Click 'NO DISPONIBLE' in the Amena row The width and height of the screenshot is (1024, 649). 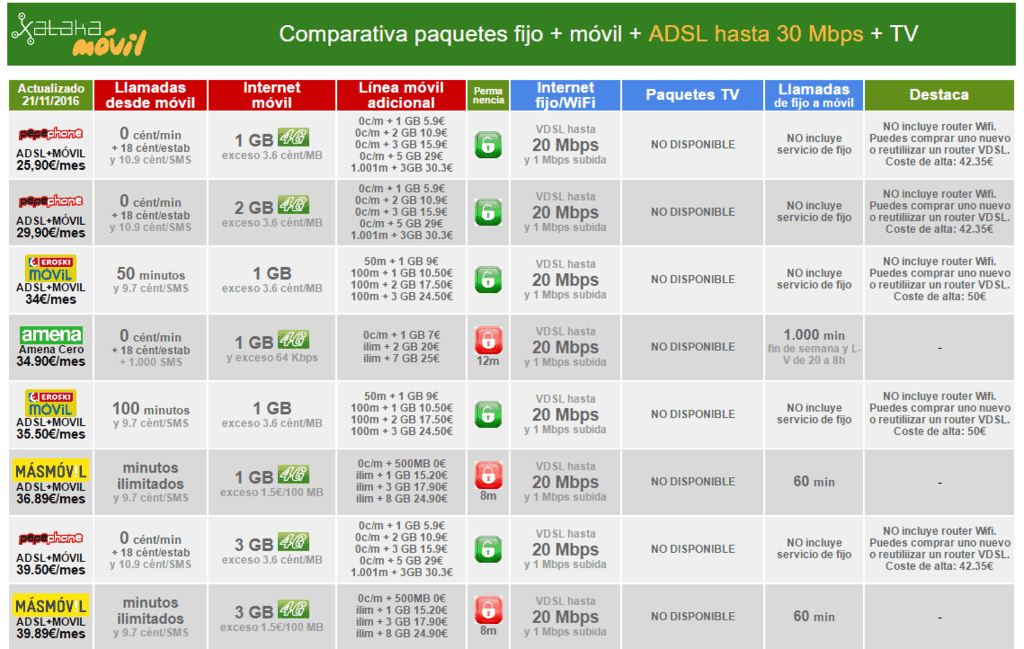(692, 347)
